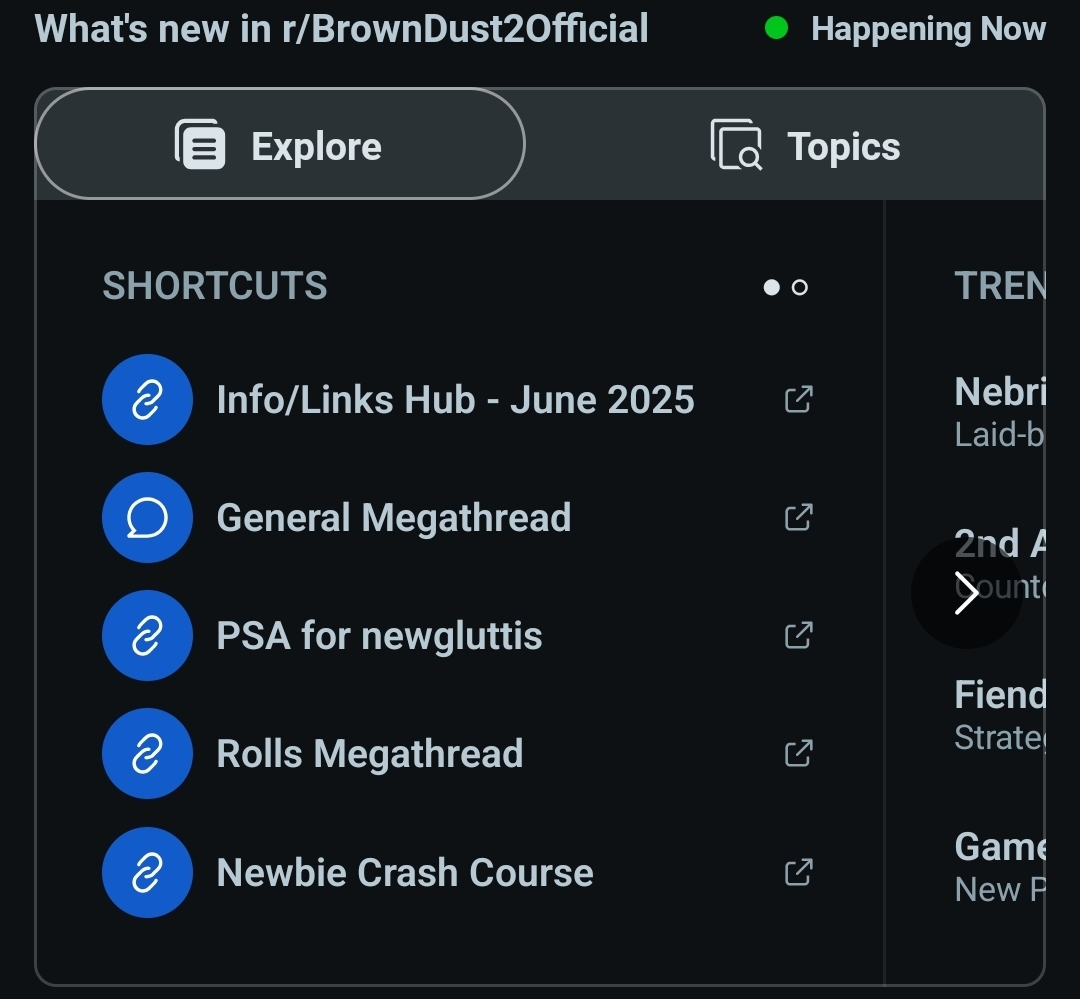Open trending item starting with Game
This screenshot has height=999, width=1080.
pyautogui.click(x=1000, y=867)
